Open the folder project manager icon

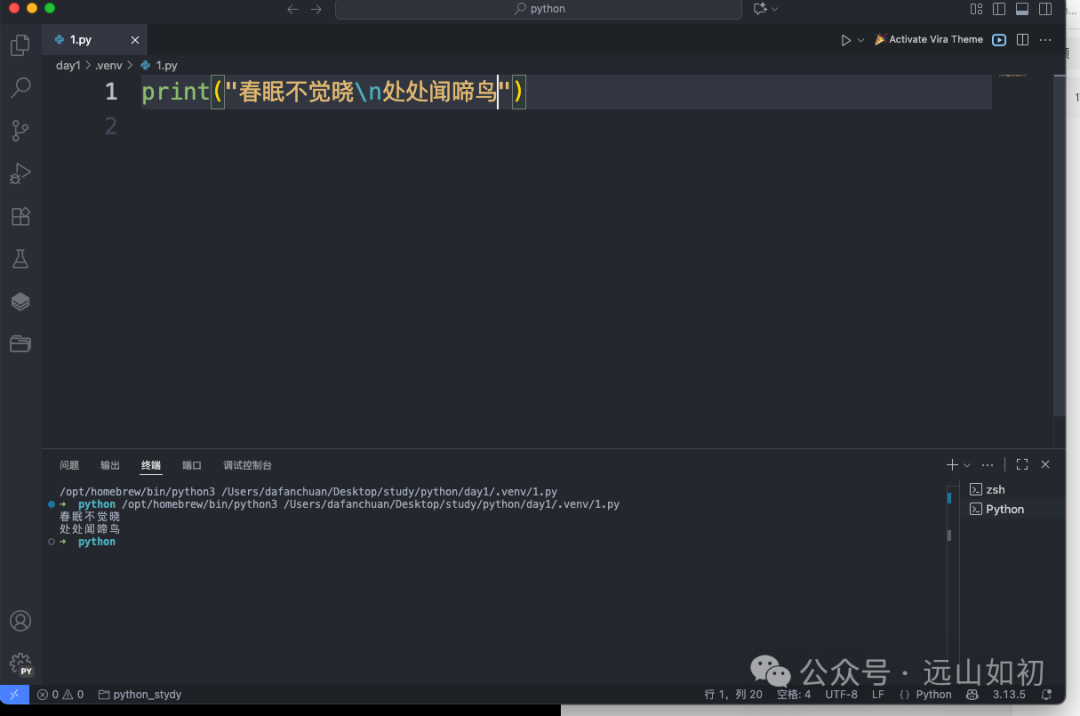point(21,344)
